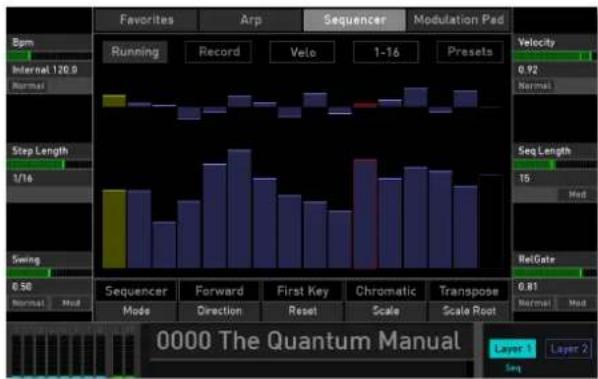
Task: Click the red-outlined velocity bar at step eleven
Action: pyautogui.click(x=365, y=214)
